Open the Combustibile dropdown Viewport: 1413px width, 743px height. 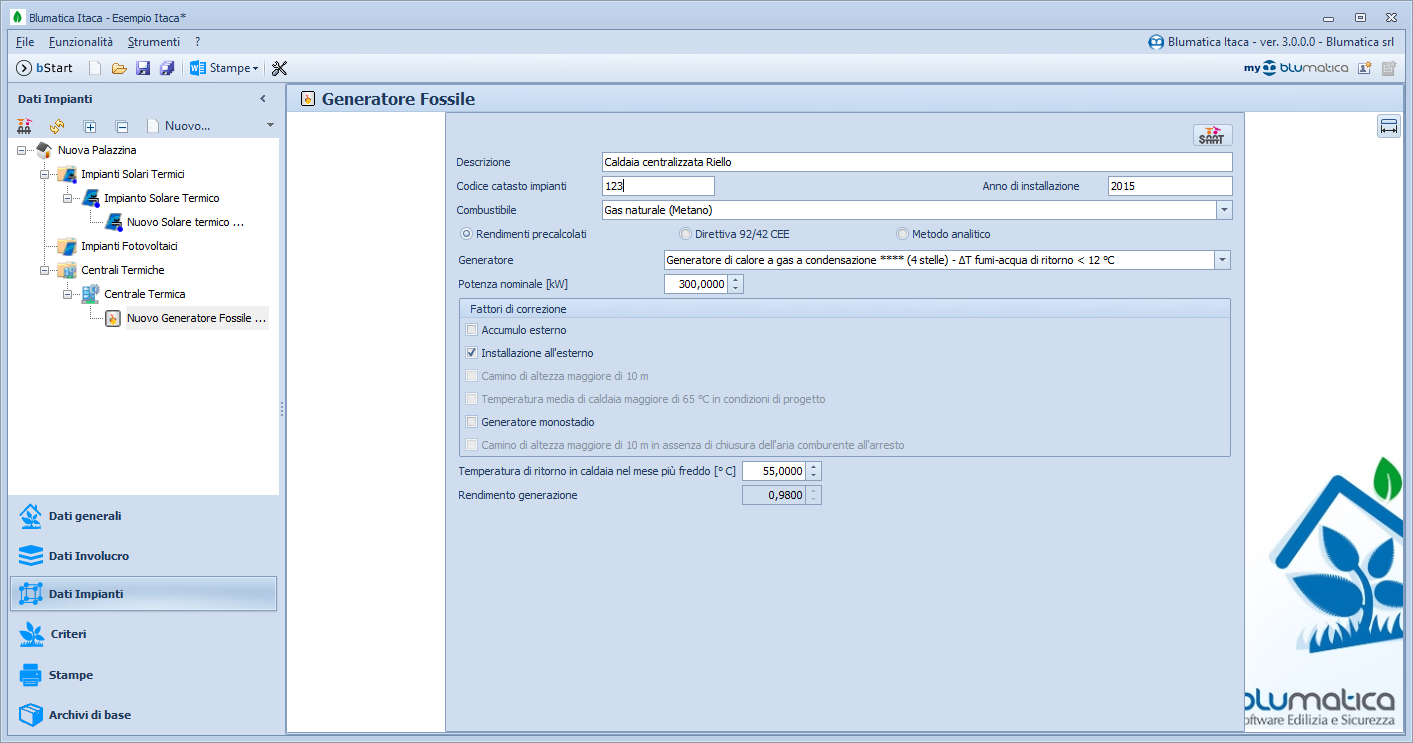[x=1224, y=210]
